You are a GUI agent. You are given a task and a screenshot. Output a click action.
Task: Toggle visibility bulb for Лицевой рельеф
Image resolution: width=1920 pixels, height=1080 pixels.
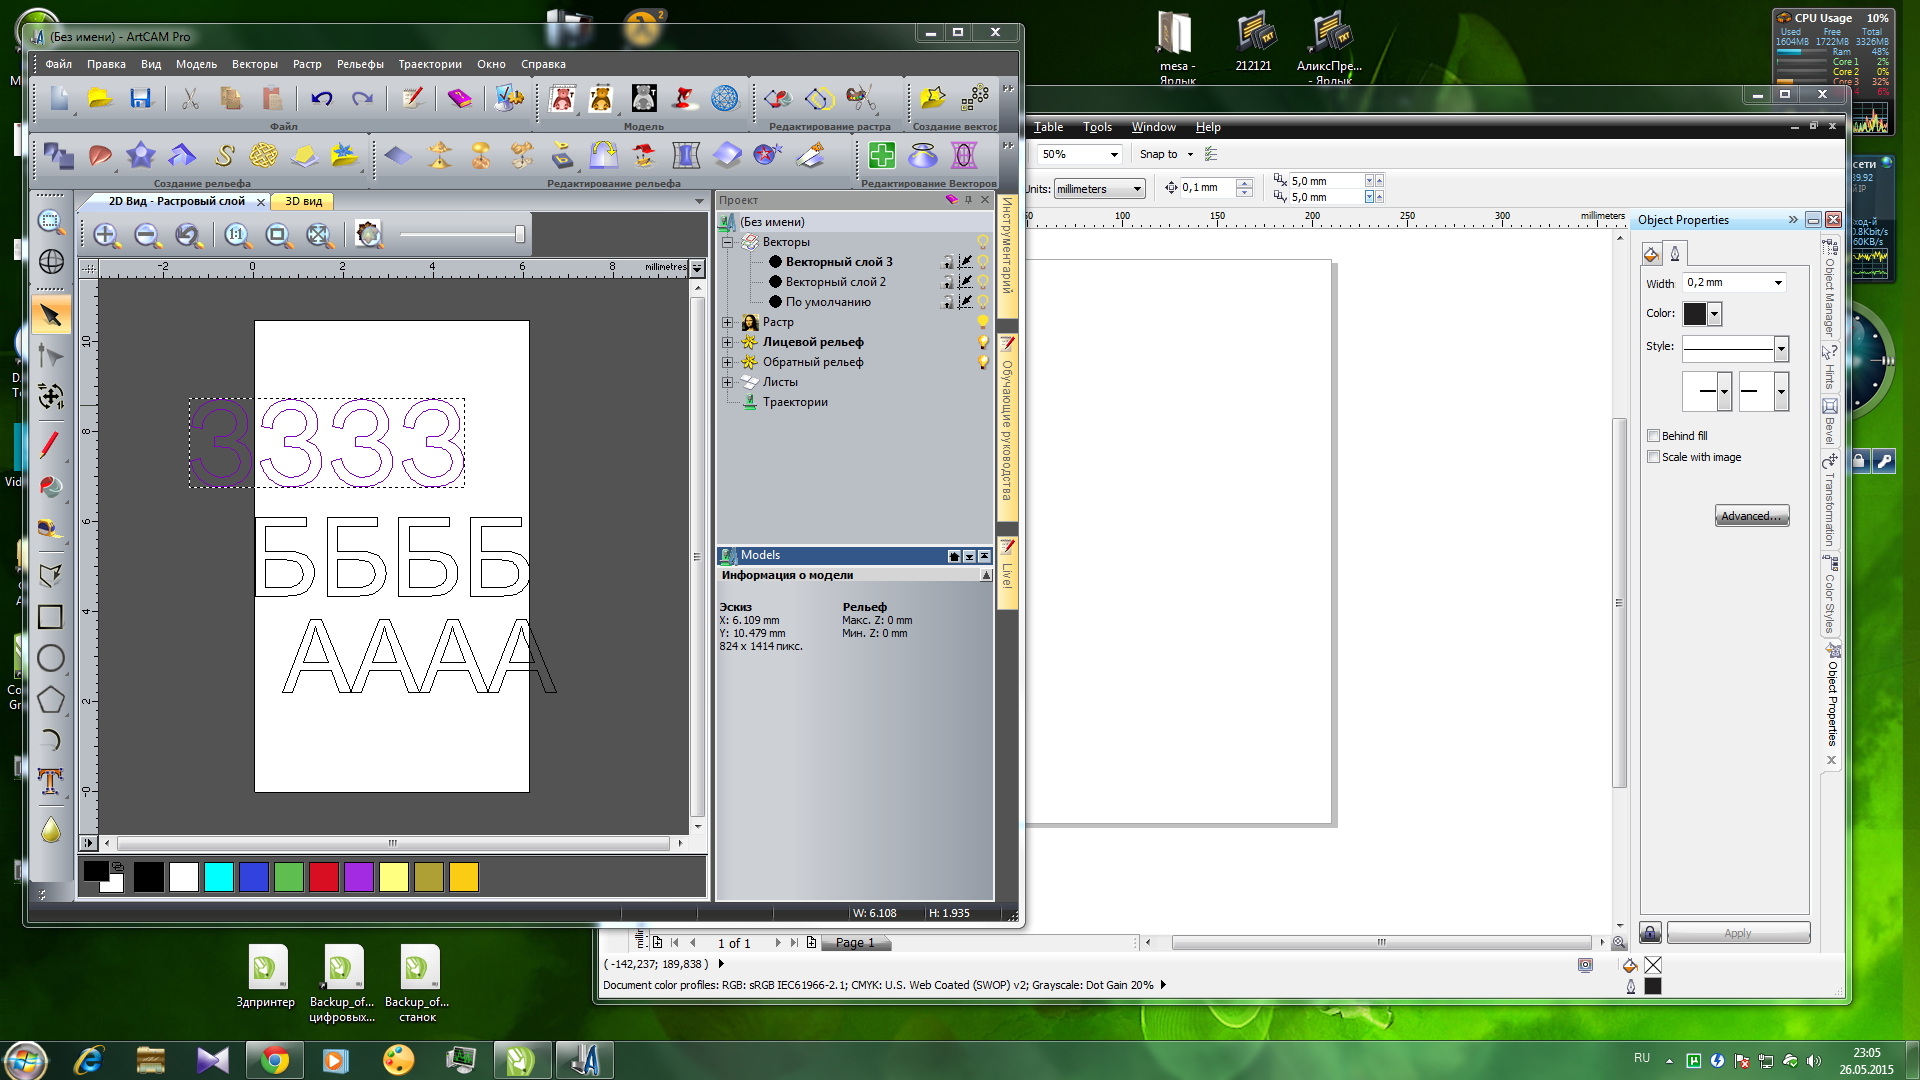982,342
